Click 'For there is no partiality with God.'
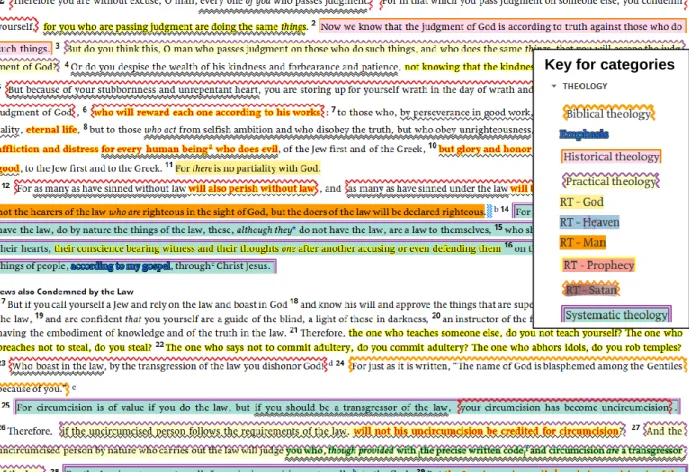Image resolution: width=689 pixels, height=472 pixels. coord(248,168)
